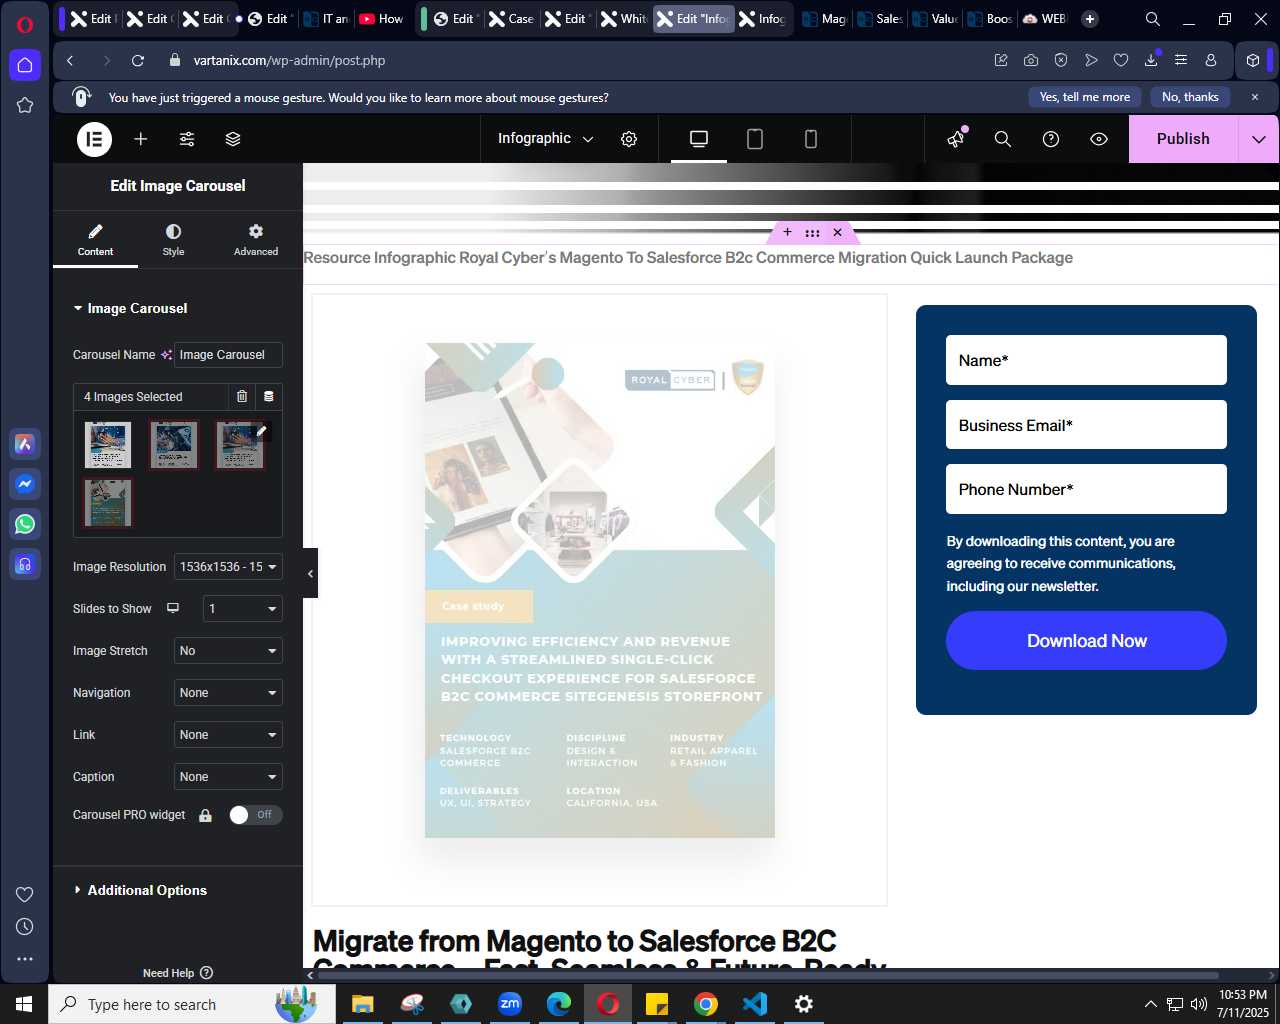Clear selected gallery with trash icon
The width and height of the screenshot is (1280, 1024).
click(242, 397)
